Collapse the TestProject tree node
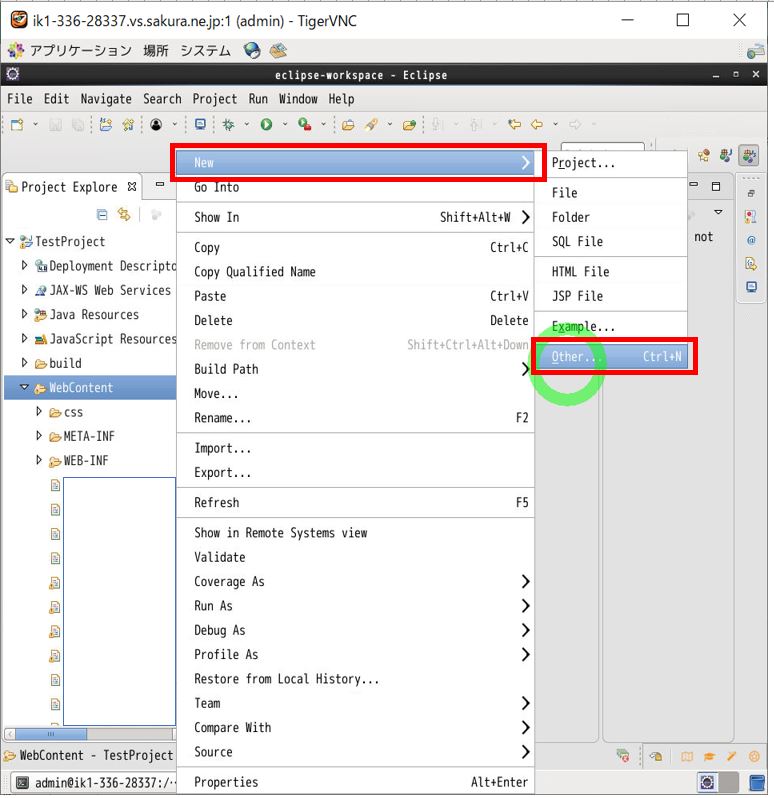This screenshot has width=774, height=798. point(10,241)
